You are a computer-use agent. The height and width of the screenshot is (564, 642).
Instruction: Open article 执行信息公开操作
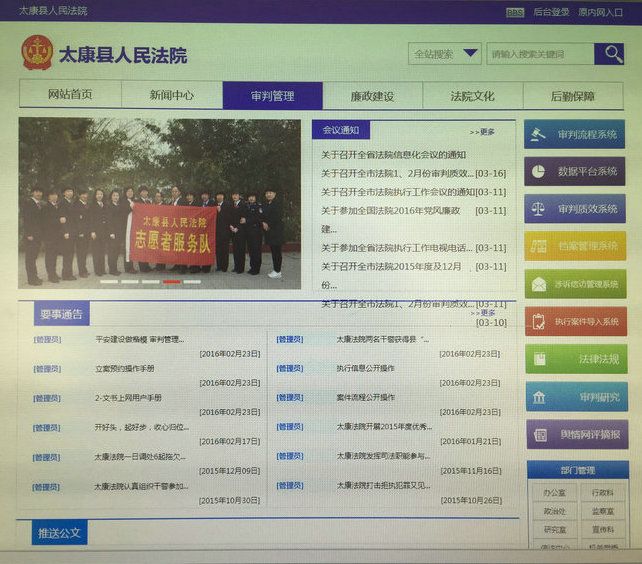[x=366, y=368]
